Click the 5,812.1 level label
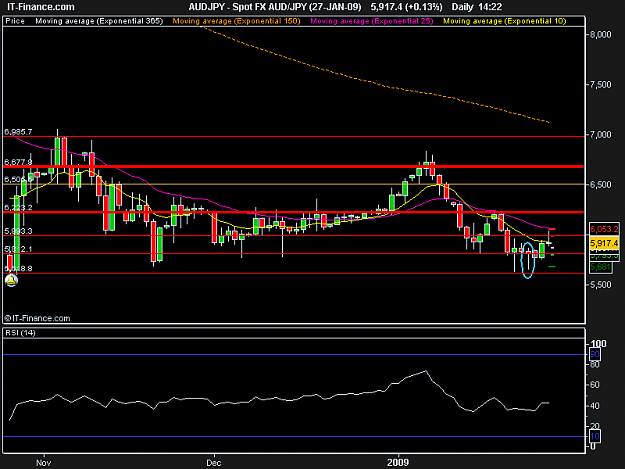The height and width of the screenshot is (469, 625). 18,249
